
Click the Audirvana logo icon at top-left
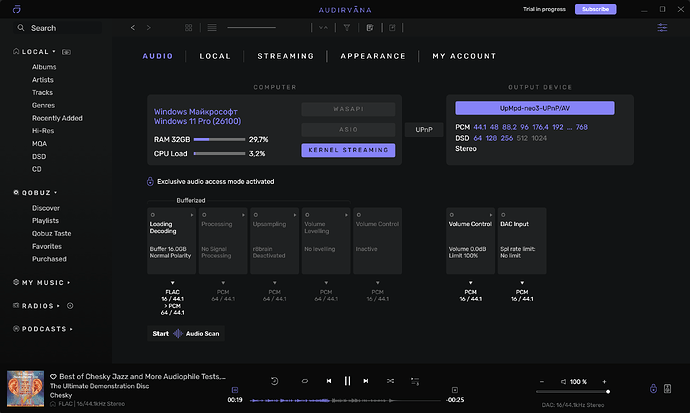(x=16, y=9)
